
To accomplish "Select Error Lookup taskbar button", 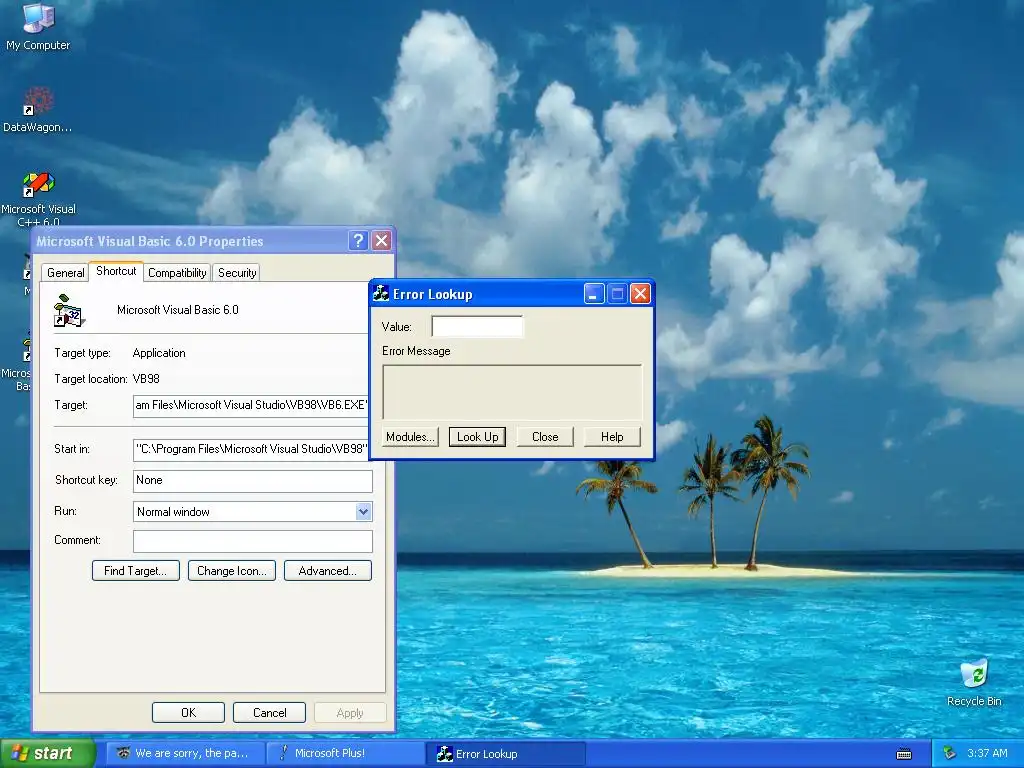I will click(505, 754).
